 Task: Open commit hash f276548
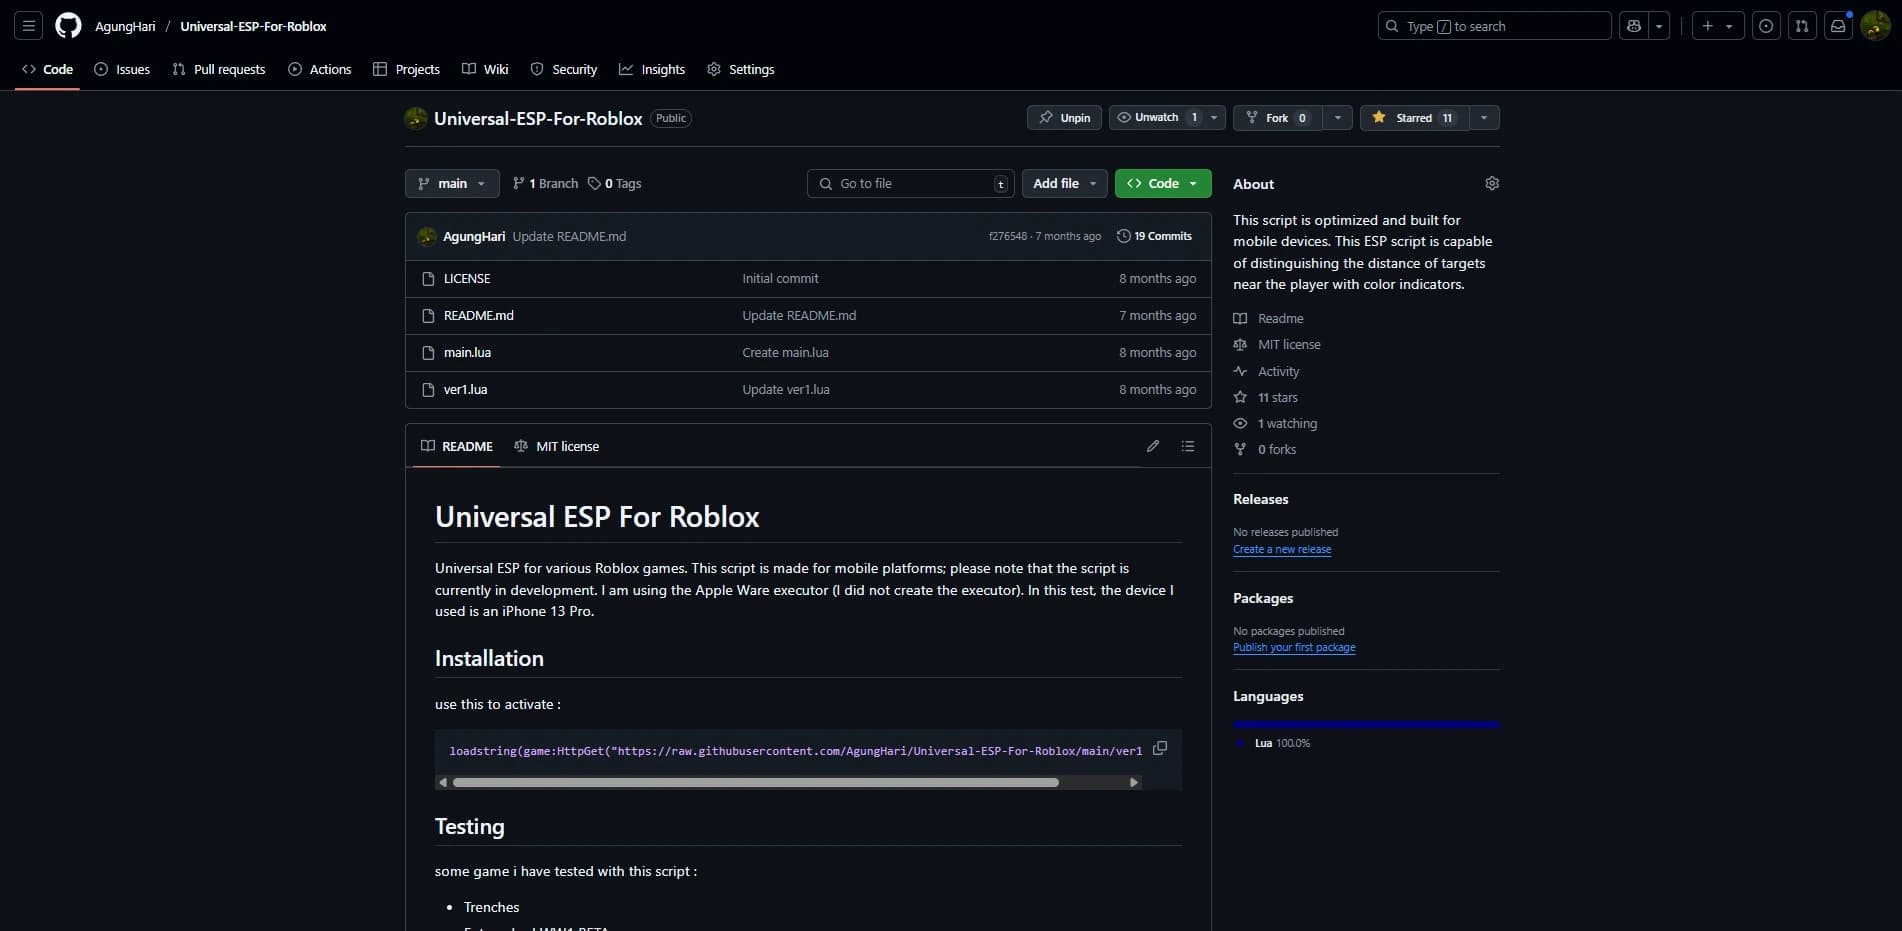point(1007,236)
